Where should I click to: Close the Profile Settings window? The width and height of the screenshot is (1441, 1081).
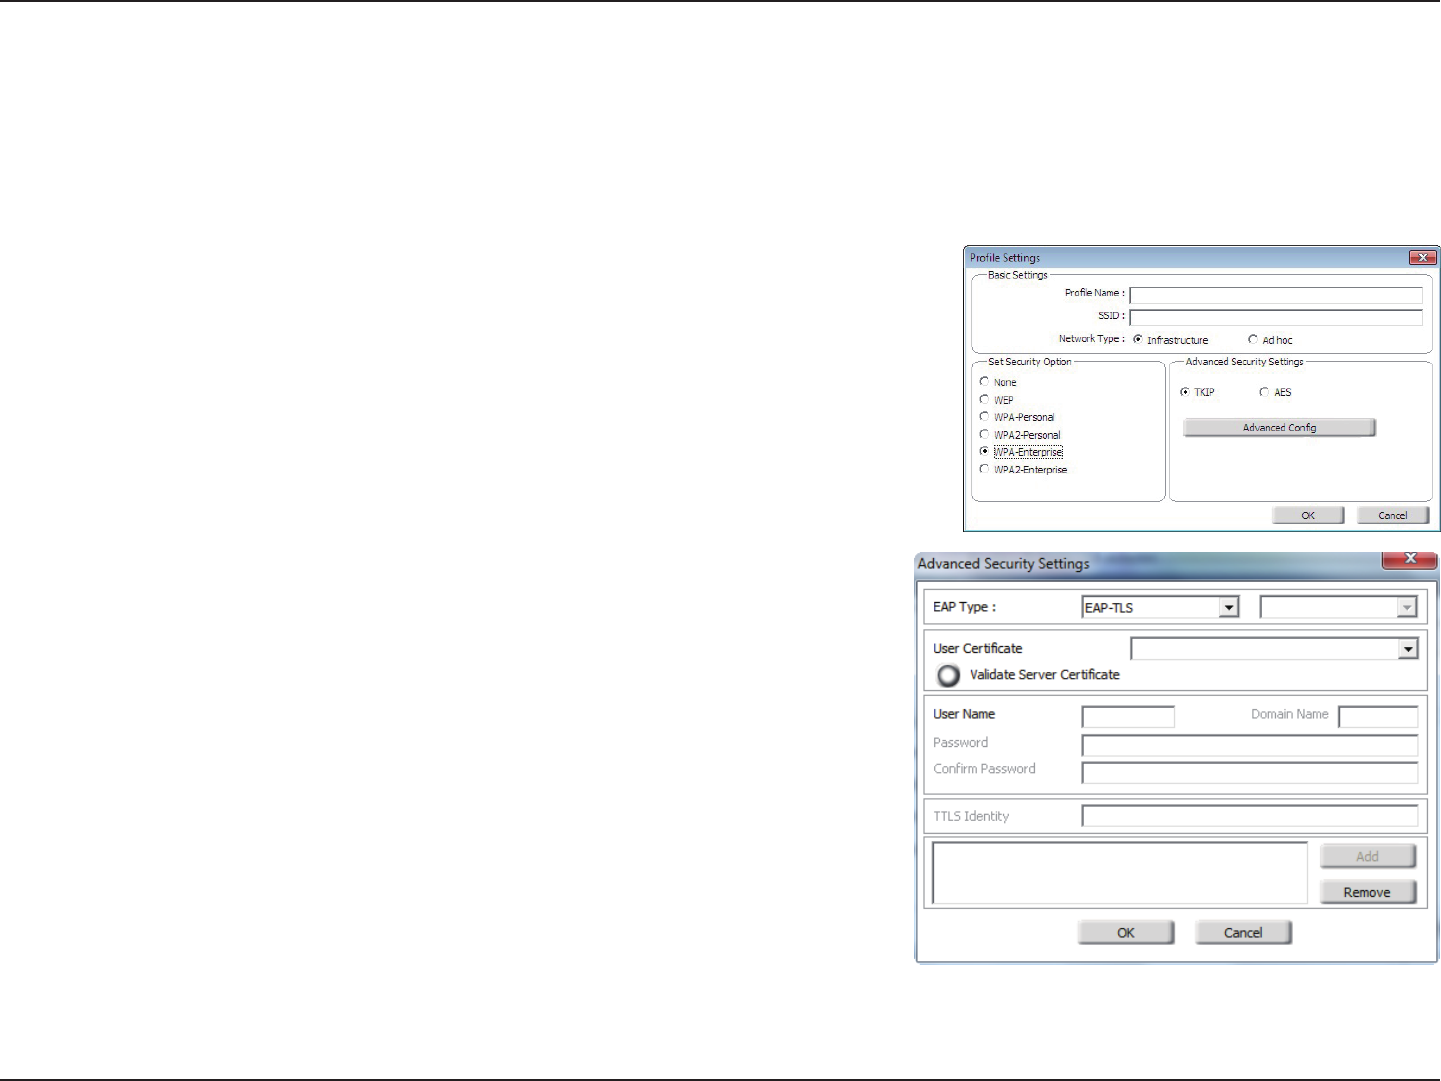1422,258
